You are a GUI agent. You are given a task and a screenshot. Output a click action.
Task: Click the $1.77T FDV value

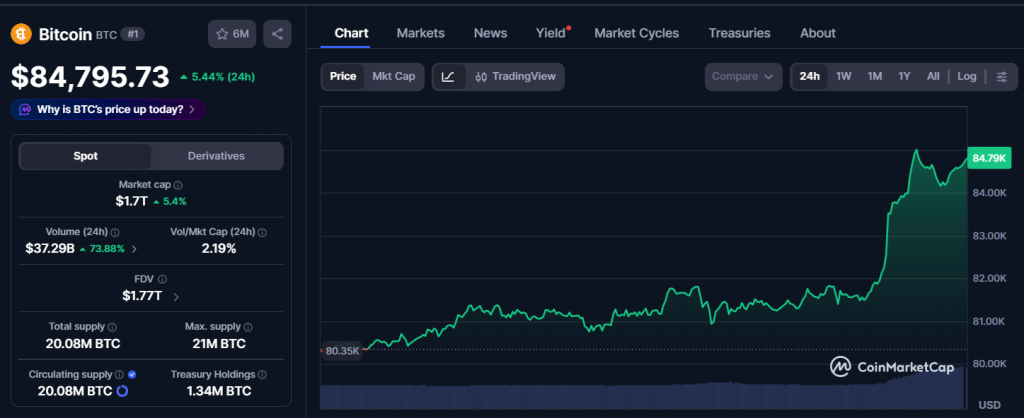pos(142,296)
